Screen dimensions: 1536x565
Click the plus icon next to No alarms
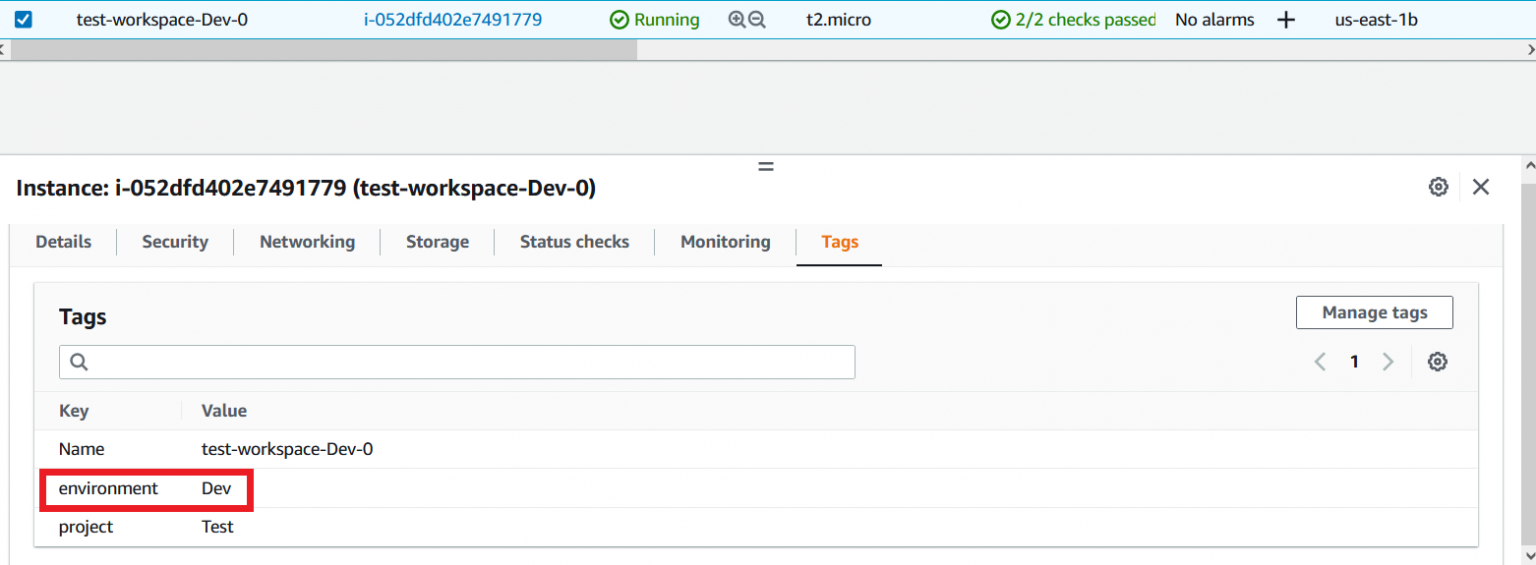(x=1286, y=20)
